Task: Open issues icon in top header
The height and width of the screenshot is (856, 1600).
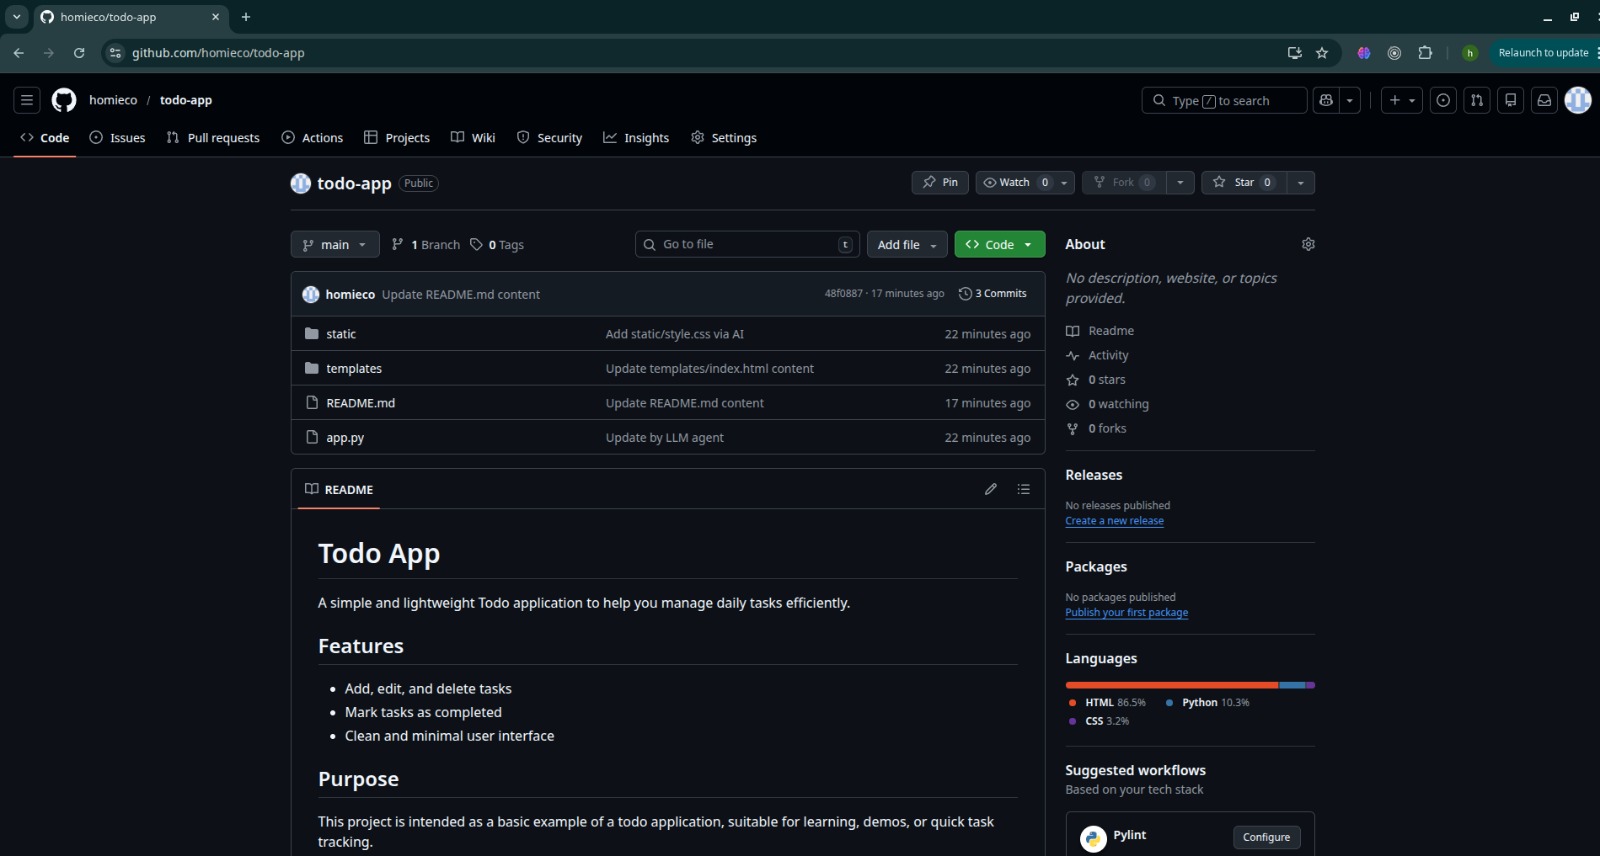Action: (1443, 100)
